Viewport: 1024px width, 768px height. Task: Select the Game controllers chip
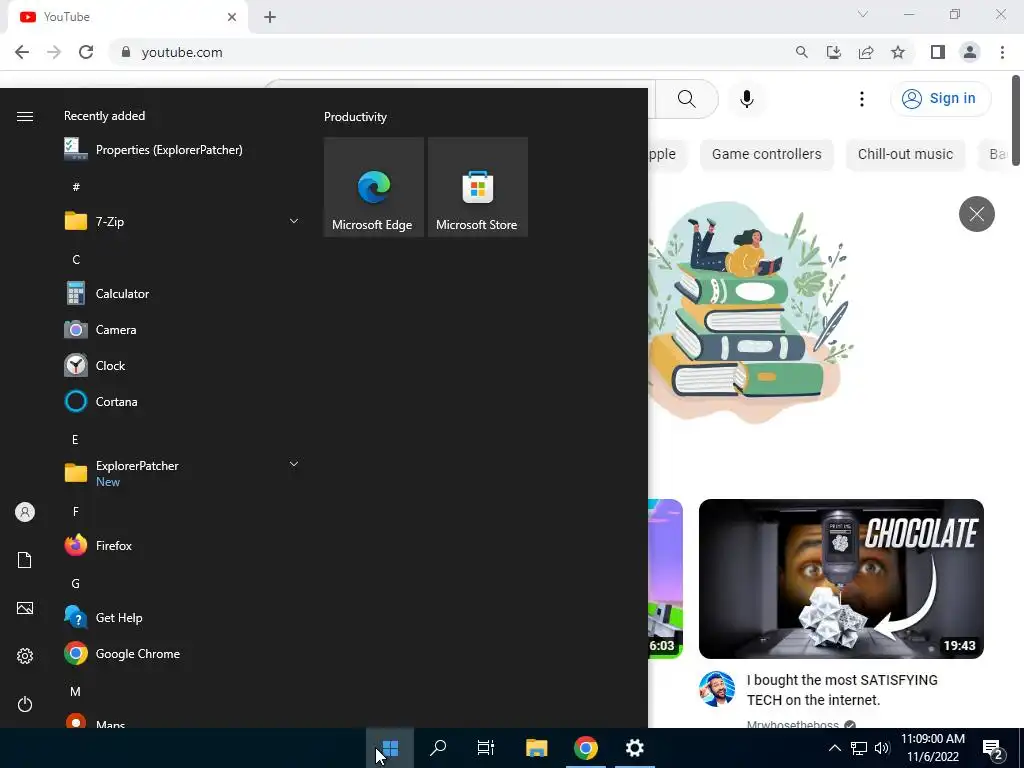point(767,154)
